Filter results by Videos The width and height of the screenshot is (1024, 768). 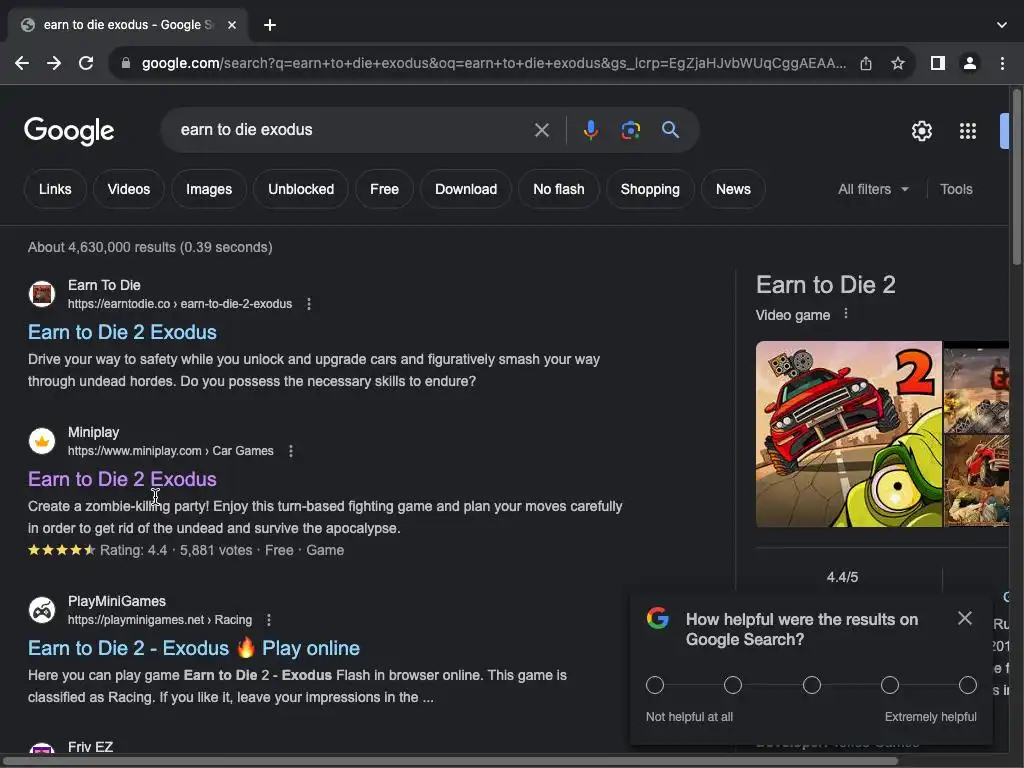coord(129,189)
